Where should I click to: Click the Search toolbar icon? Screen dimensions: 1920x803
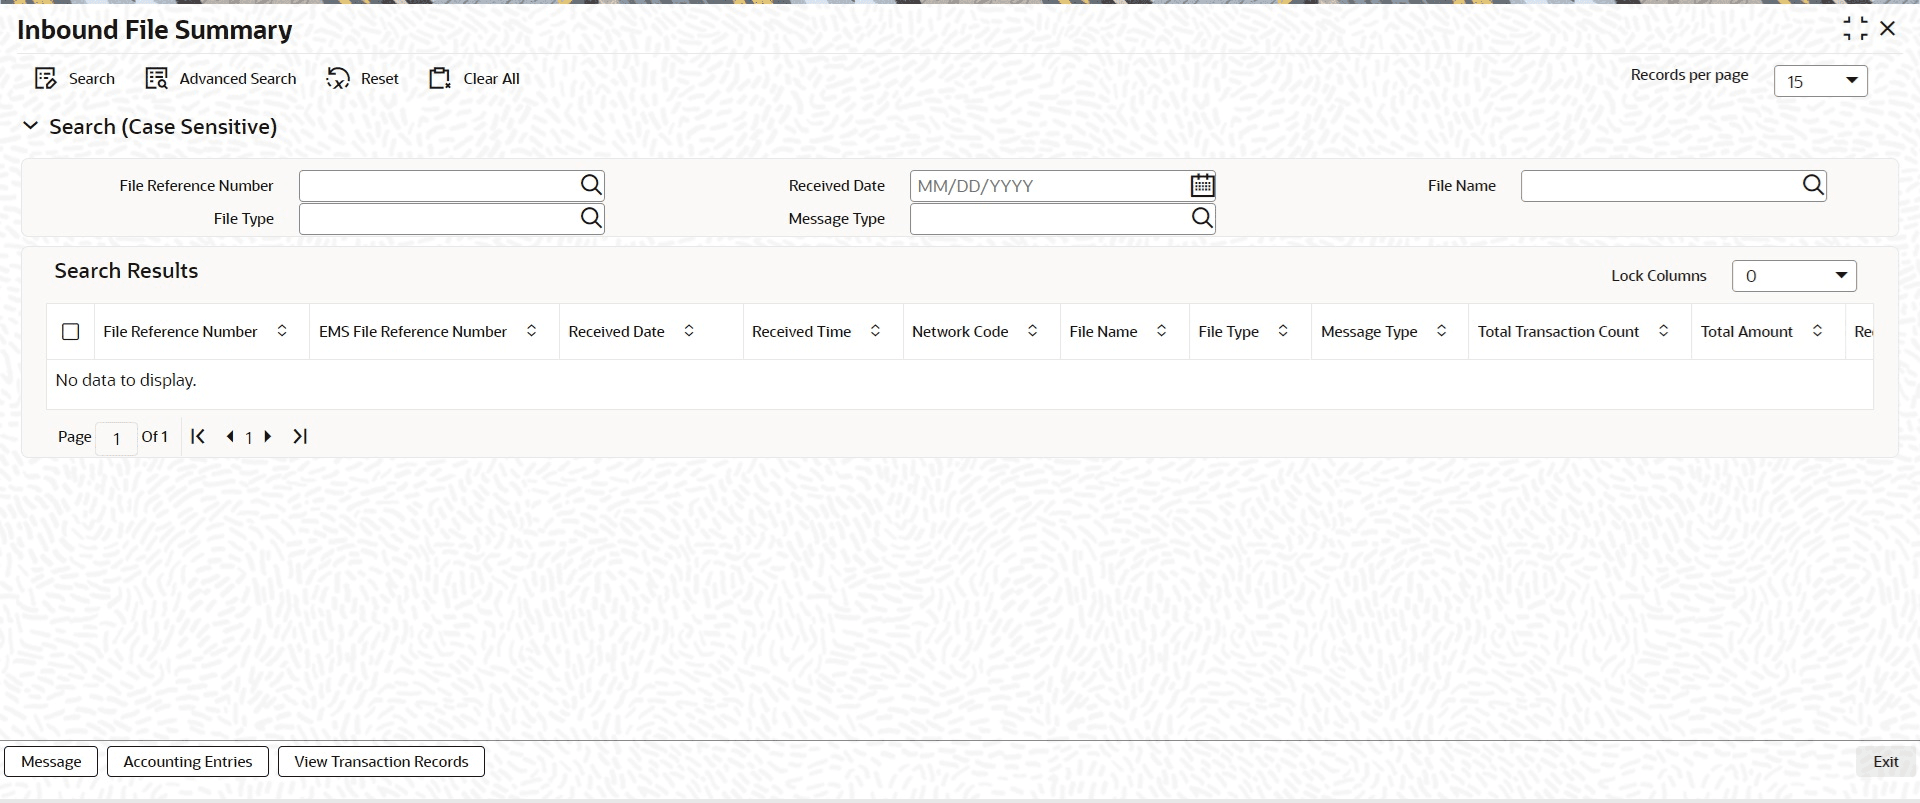pos(45,79)
